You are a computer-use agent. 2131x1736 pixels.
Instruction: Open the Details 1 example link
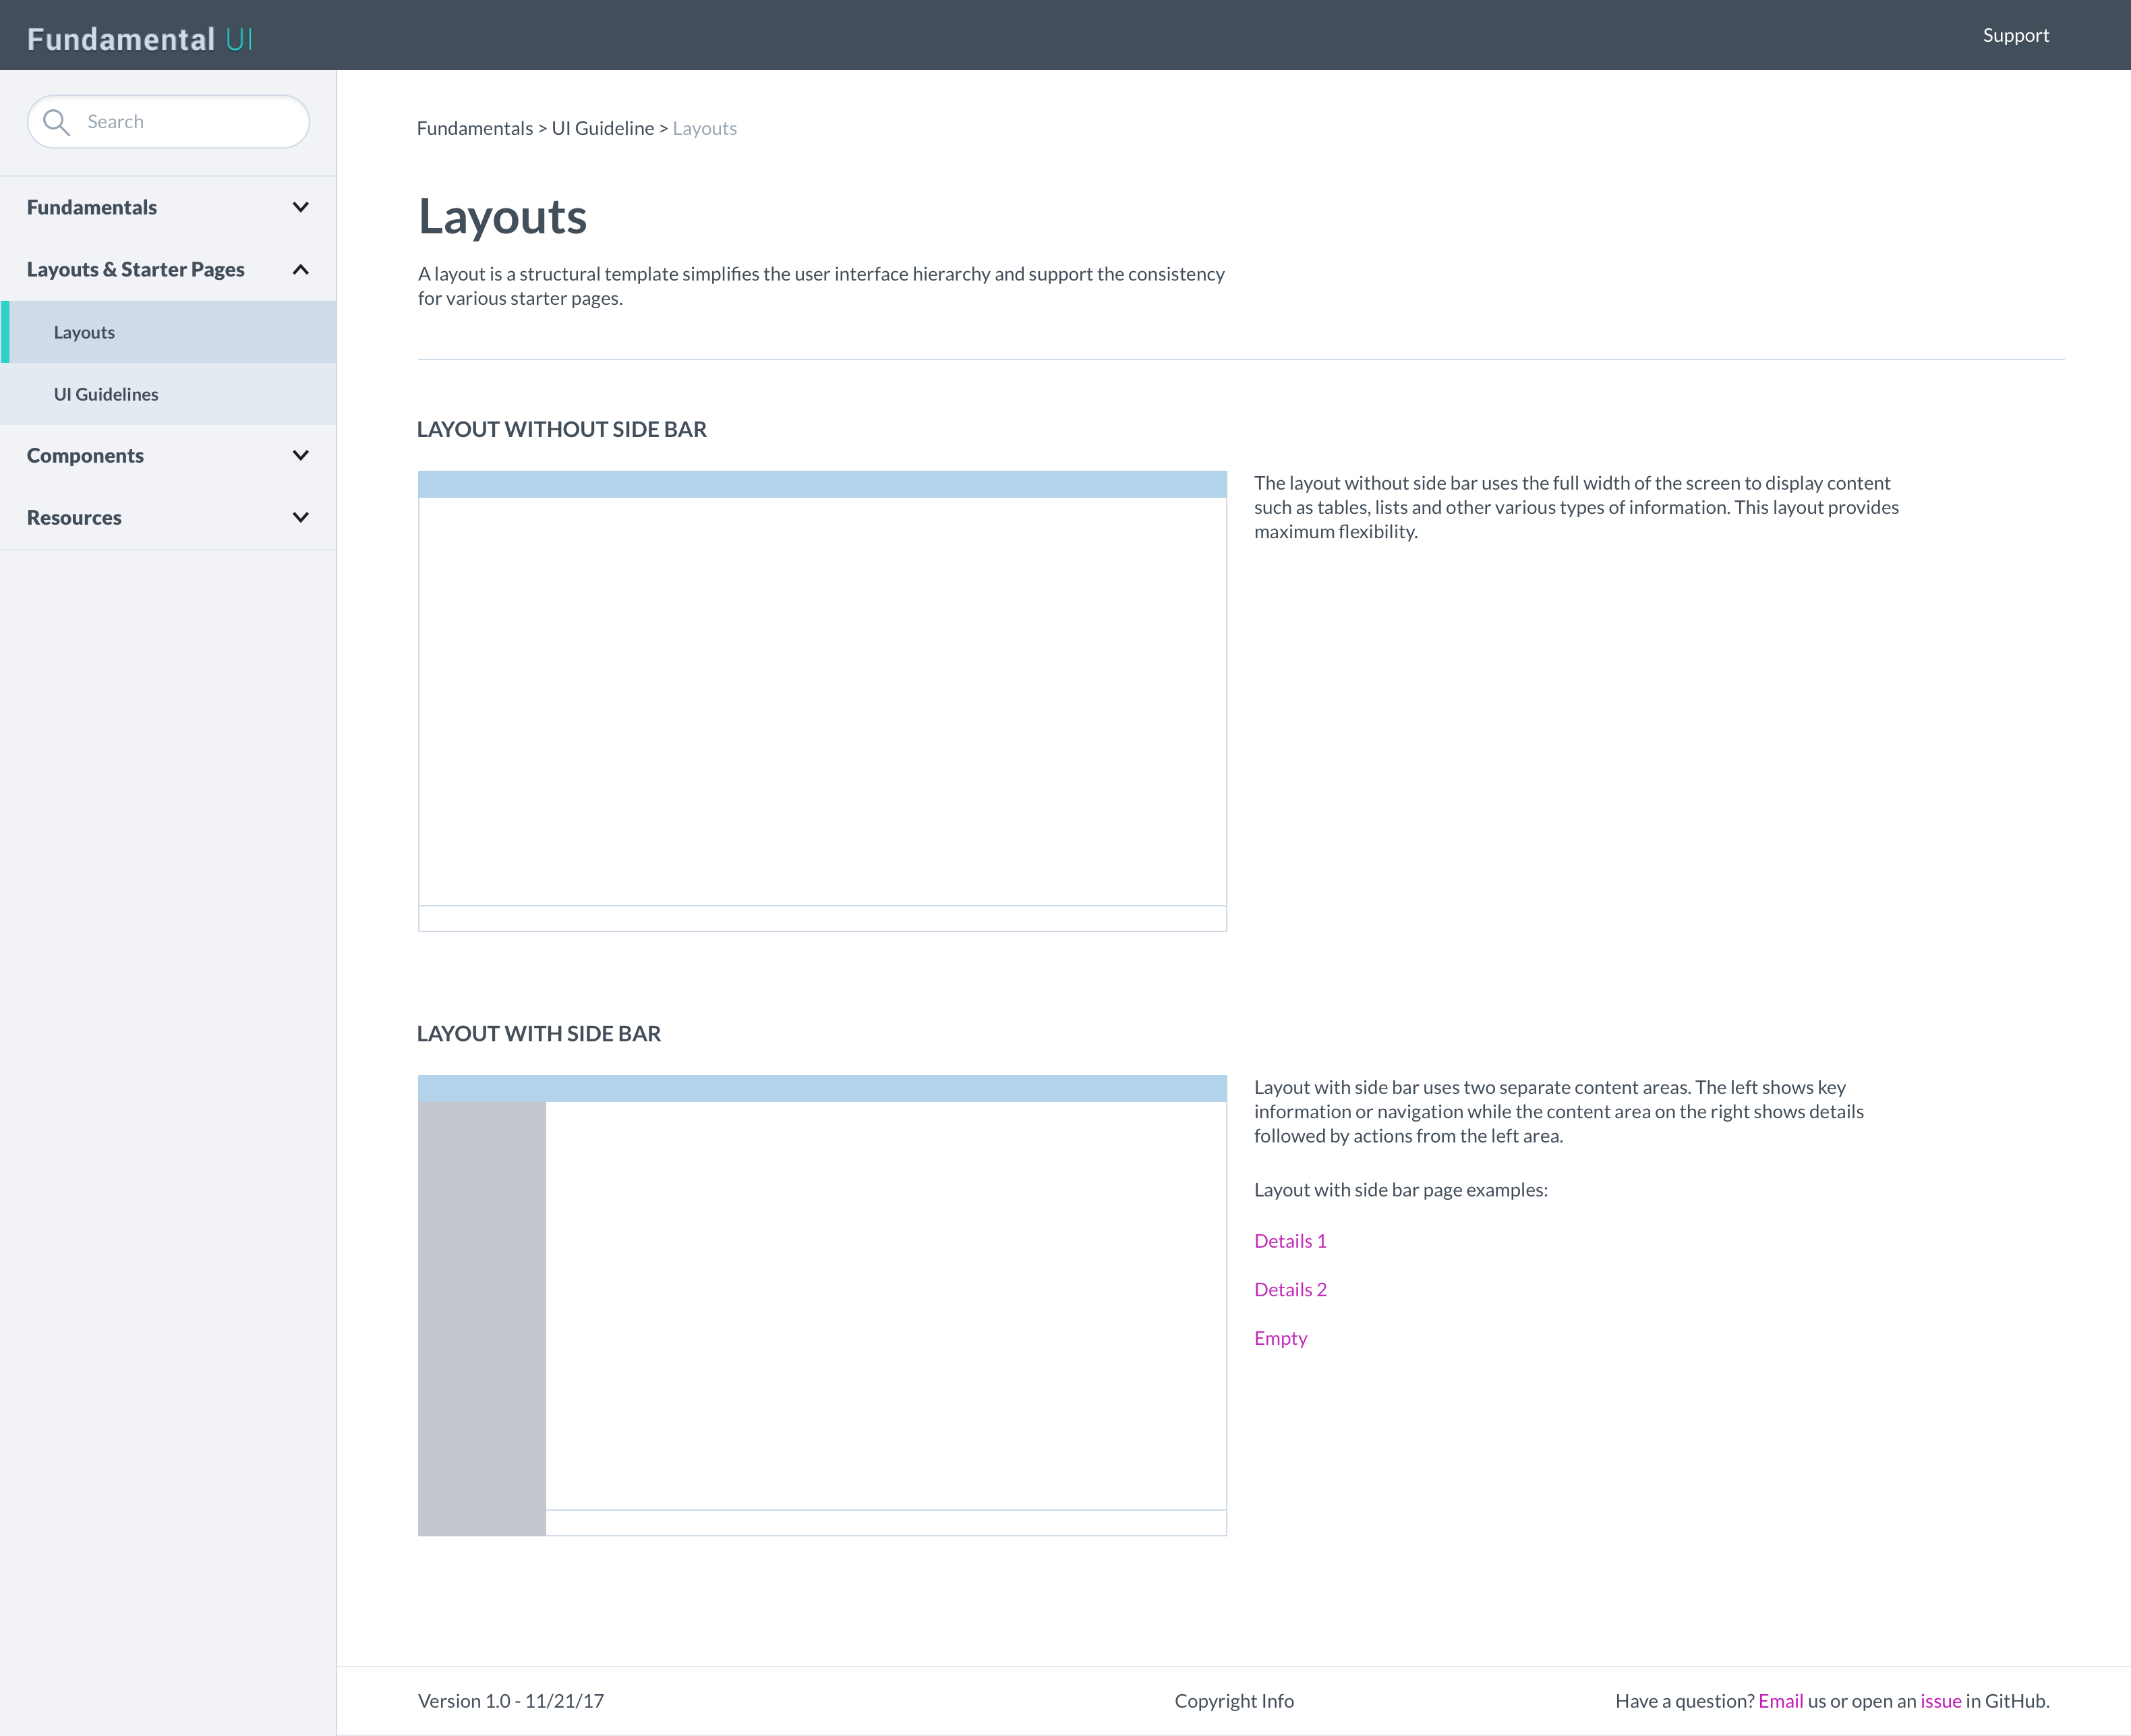pyautogui.click(x=1290, y=1240)
